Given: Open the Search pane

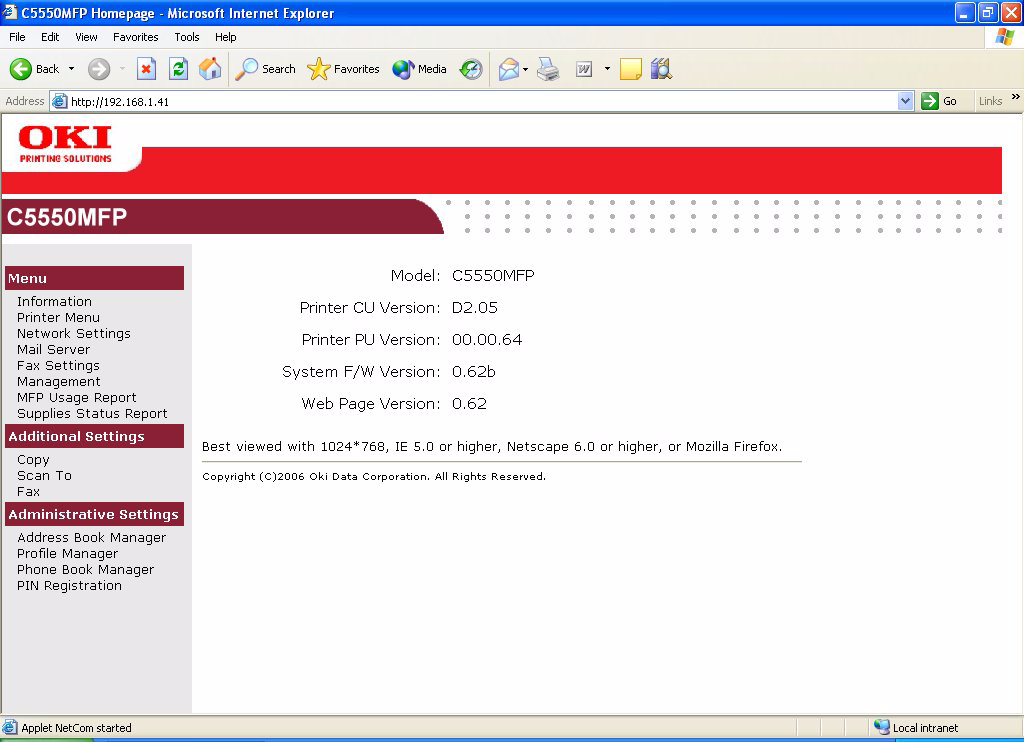Looking at the screenshot, I should point(266,69).
